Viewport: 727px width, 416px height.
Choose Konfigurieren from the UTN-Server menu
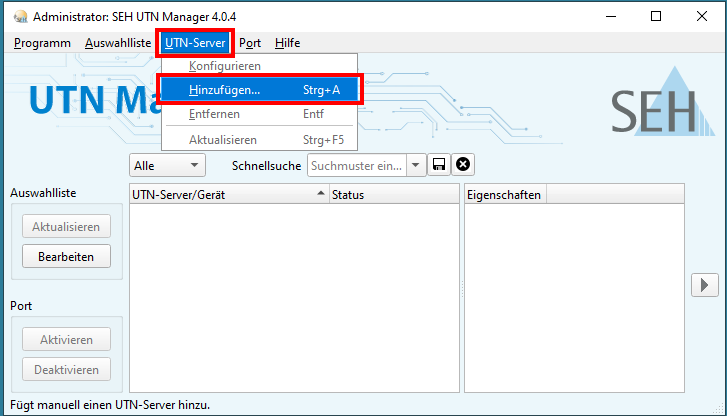click(x=260, y=66)
